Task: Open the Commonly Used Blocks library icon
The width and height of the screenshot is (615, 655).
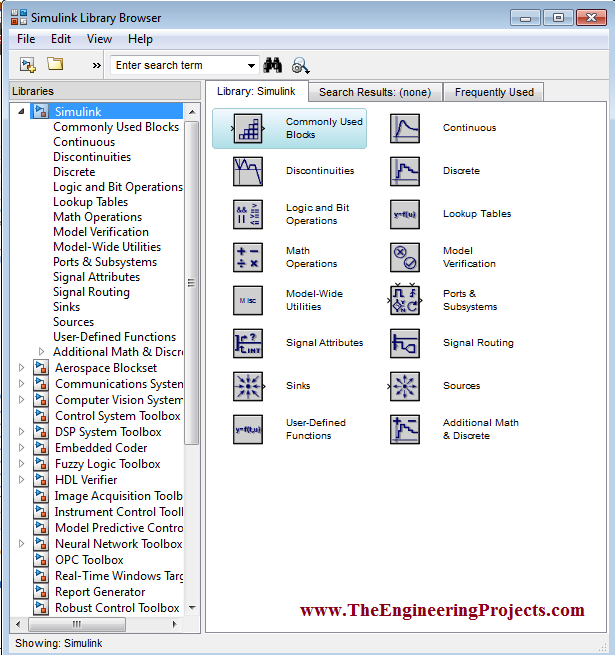Action: 248,129
